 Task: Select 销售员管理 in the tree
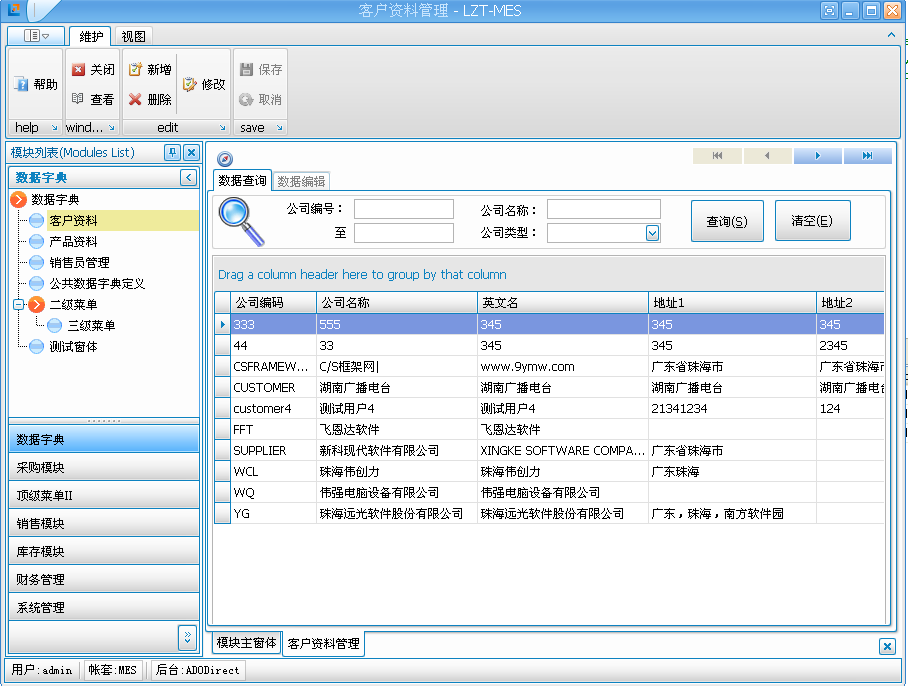(79, 262)
